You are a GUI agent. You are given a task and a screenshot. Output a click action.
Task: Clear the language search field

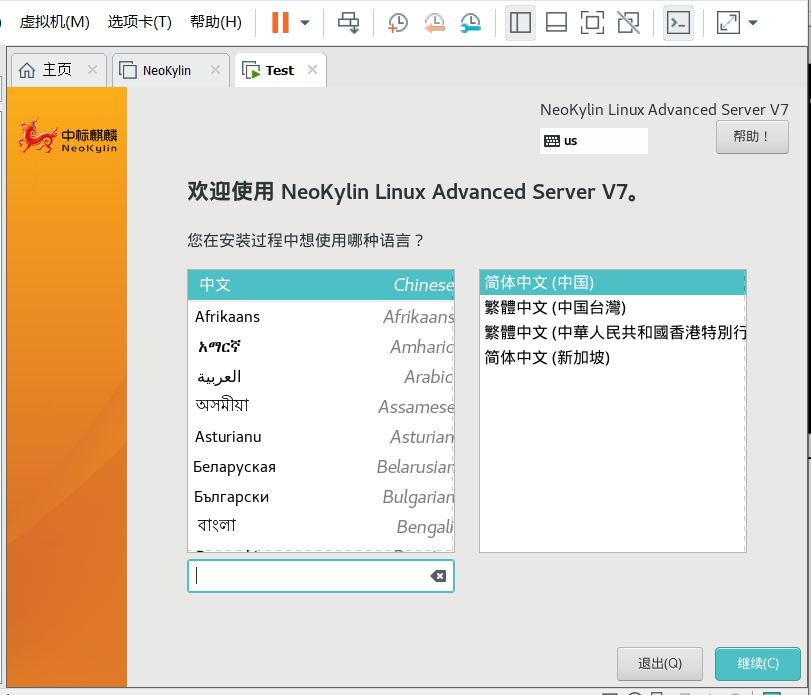click(x=438, y=576)
